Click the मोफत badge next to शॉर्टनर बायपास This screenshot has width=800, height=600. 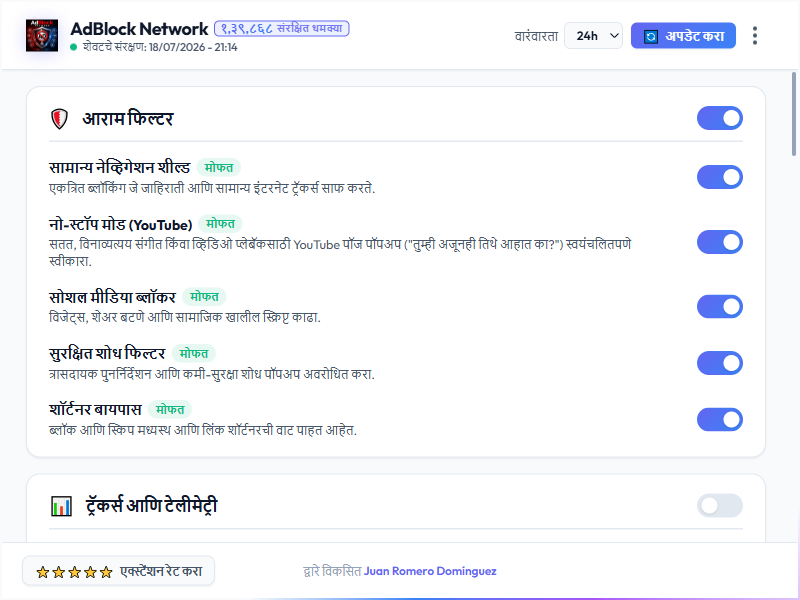pyautogui.click(x=170, y=409)
